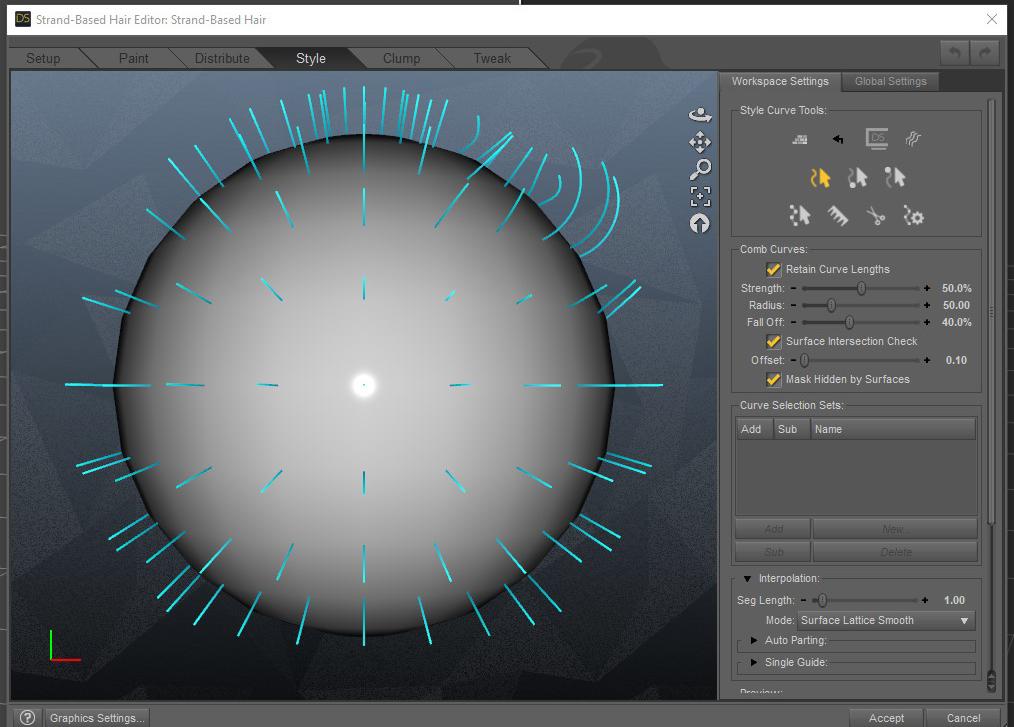Screen dimensions: 1014x727
Task: Toggle Surface Intersection Check checkbox
Action: 773,341
